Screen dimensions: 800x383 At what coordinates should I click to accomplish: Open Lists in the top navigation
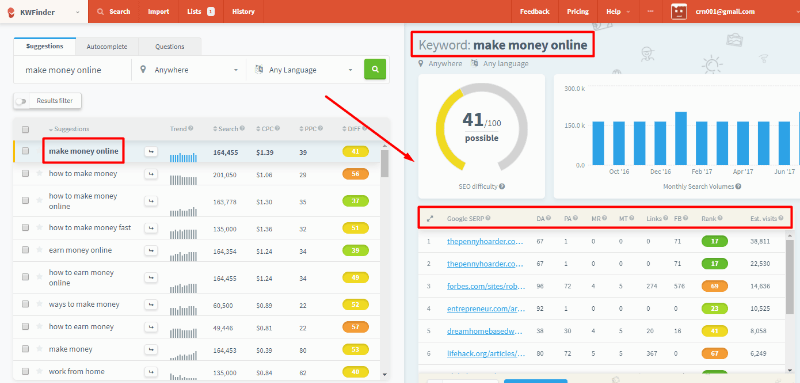point(201,11)
